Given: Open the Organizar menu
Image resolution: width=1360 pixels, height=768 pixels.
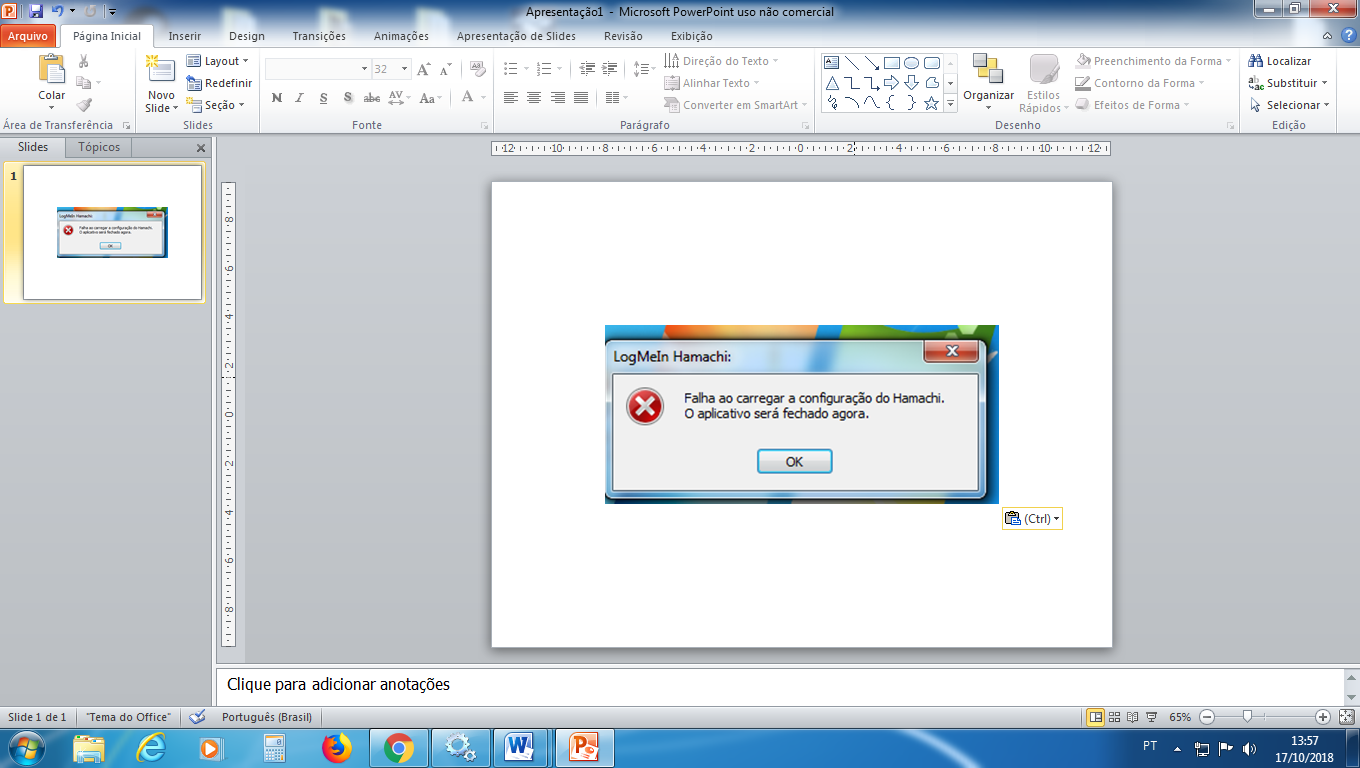Looking at the screenshot, I should (x=988, y=83).
